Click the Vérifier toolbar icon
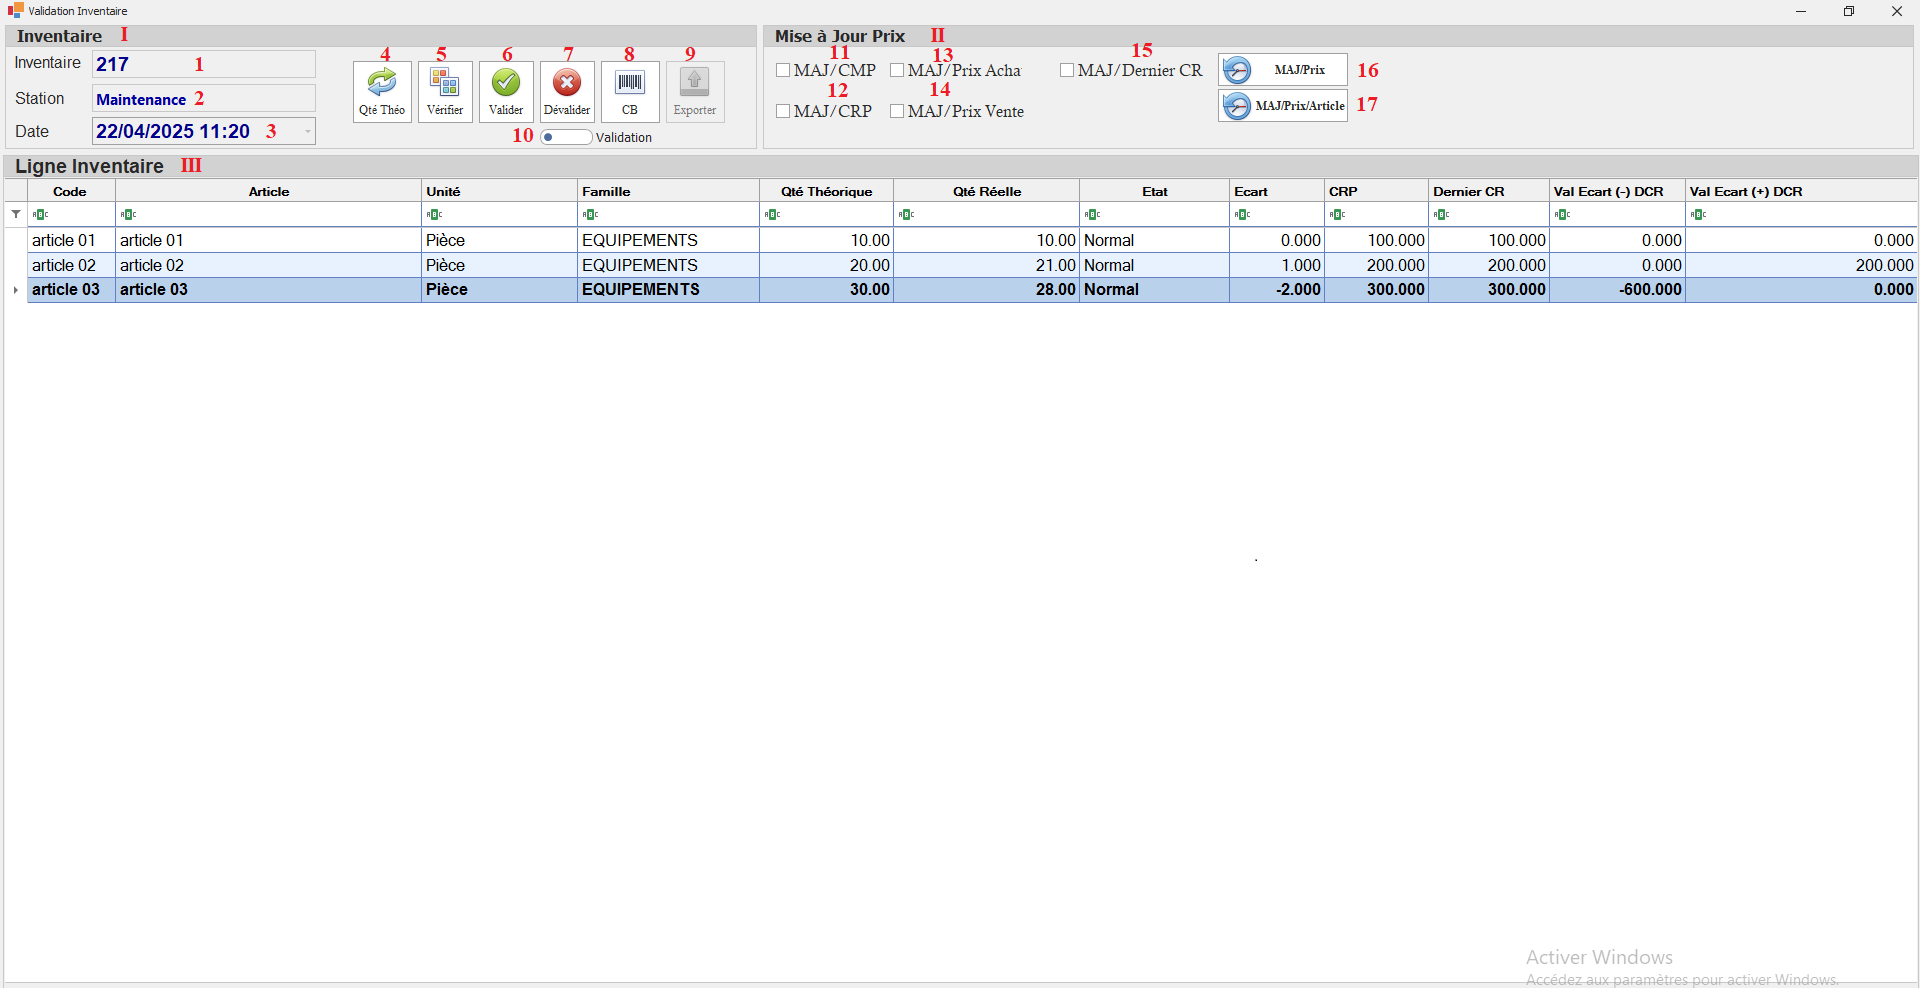 point(445,83)
